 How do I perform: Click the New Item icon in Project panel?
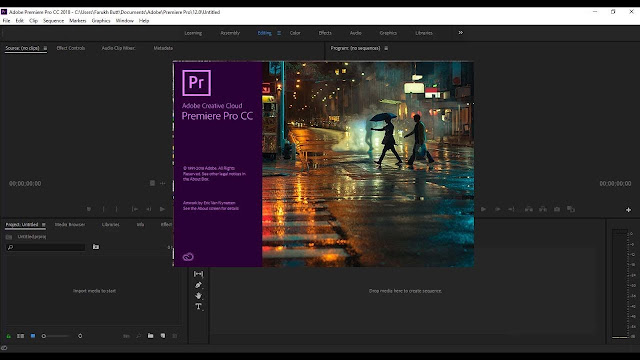click(x=163, y=336)
